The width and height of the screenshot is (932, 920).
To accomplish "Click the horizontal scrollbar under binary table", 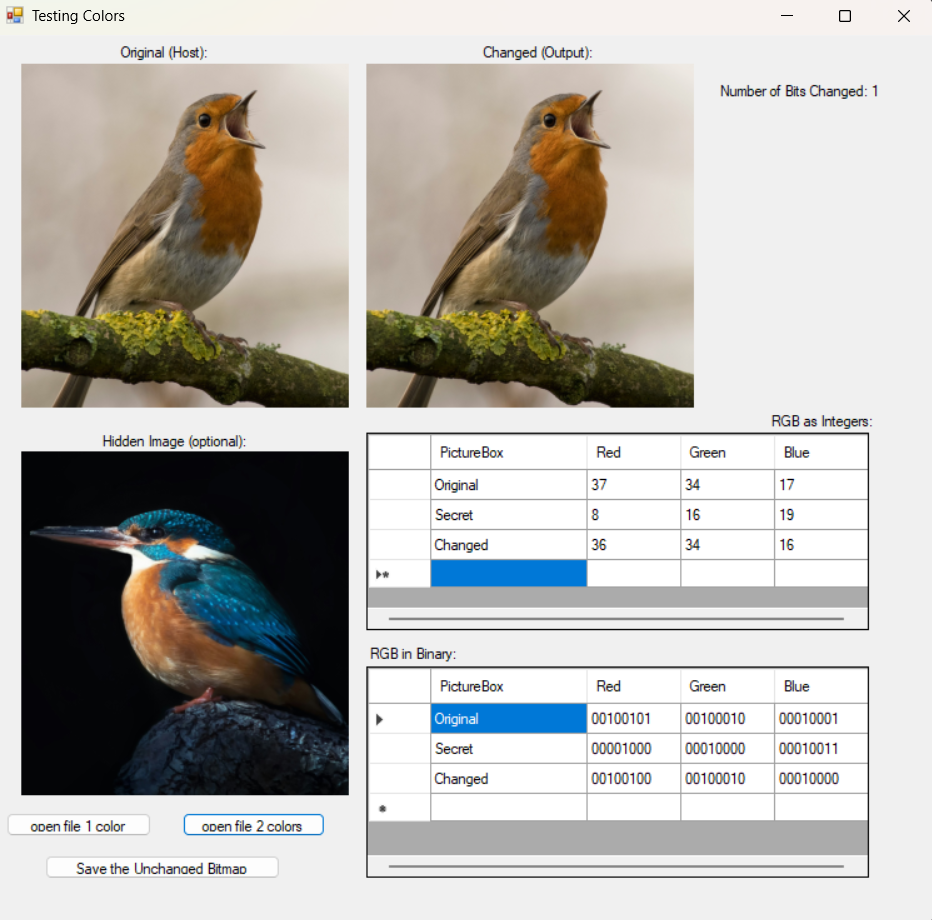I will point(616,866).
